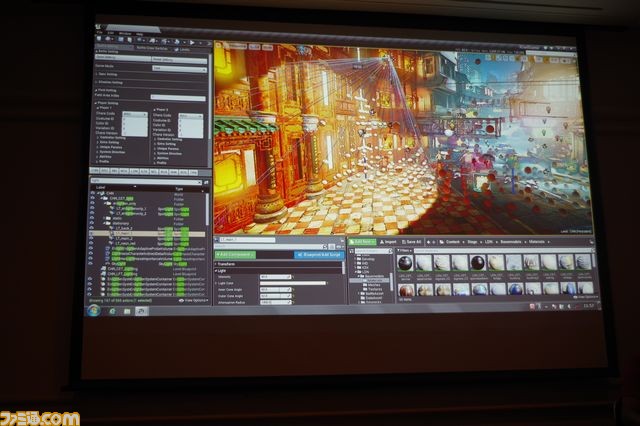This screenshot has height=426, width=640.
Task: Click the forward arrow in the Content Browser path
Action: [434, 242]
